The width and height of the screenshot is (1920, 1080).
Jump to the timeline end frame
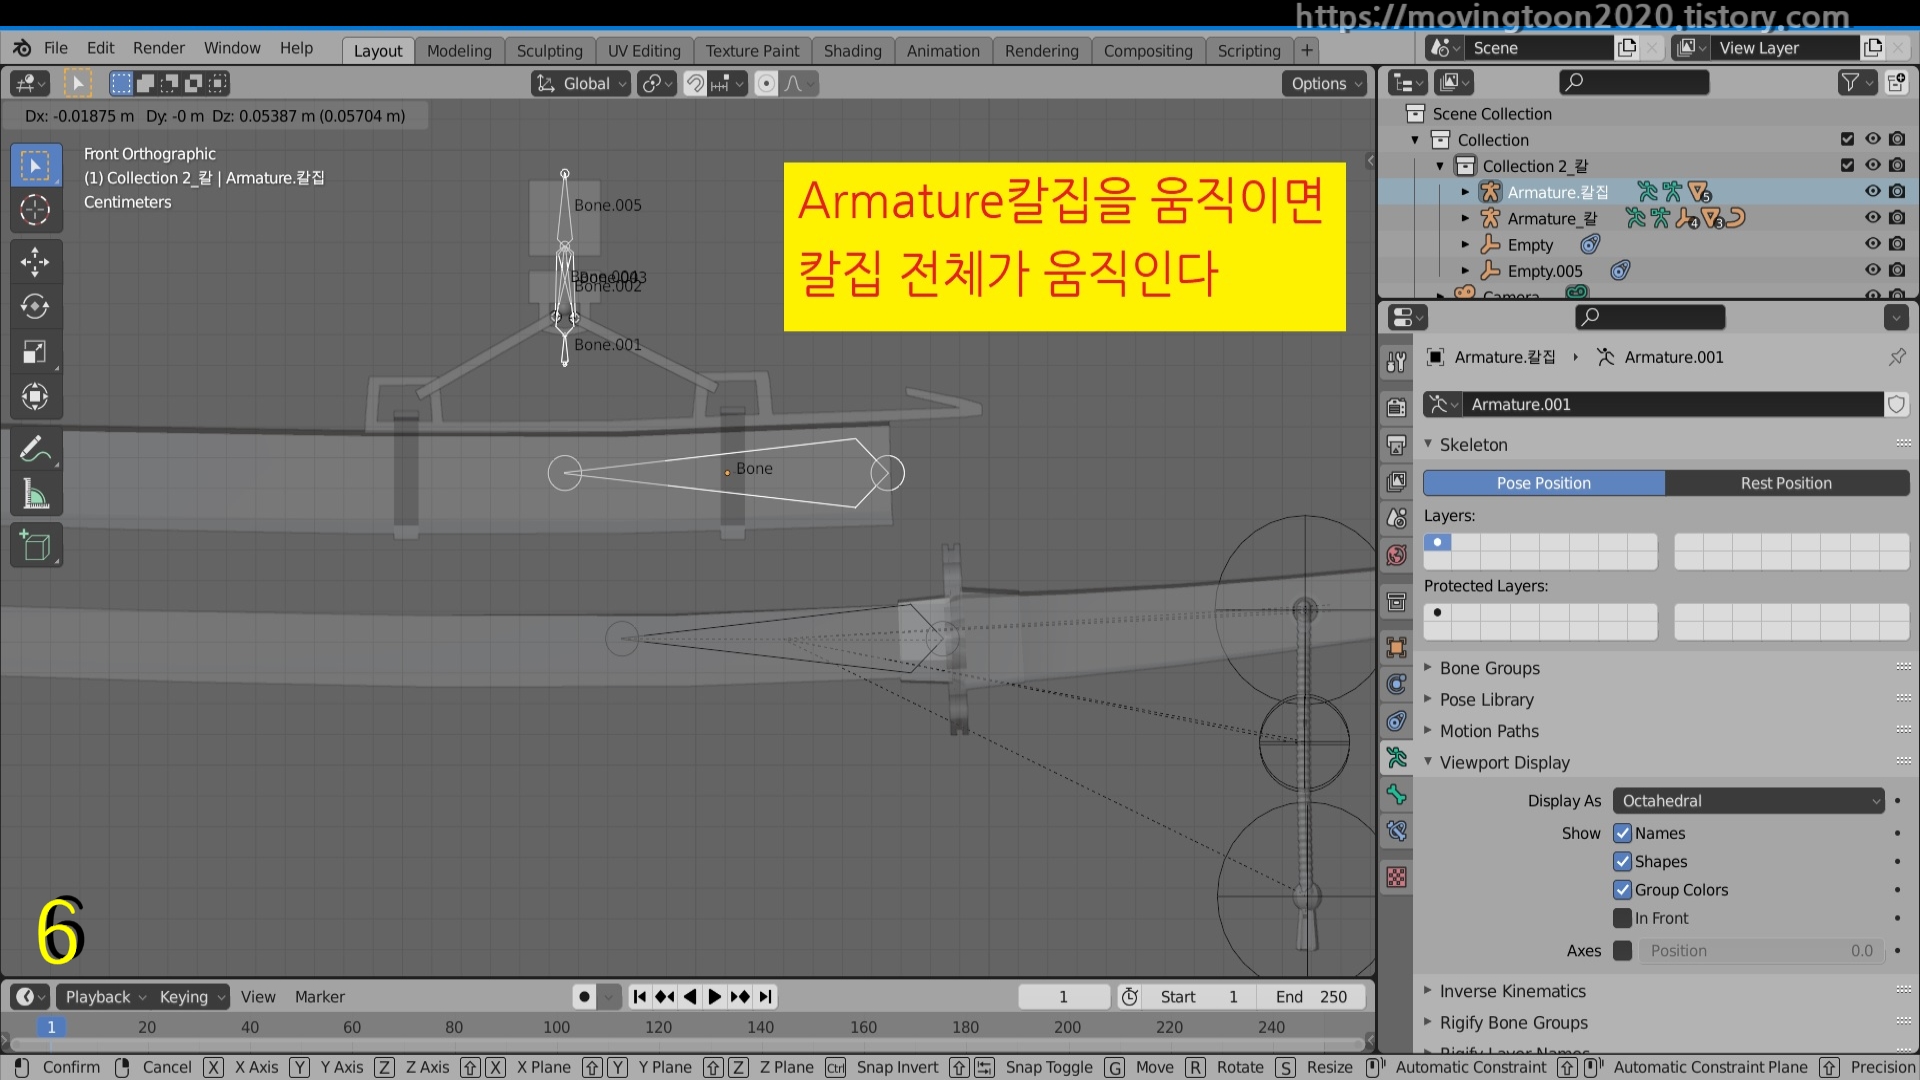click(766, 997)
